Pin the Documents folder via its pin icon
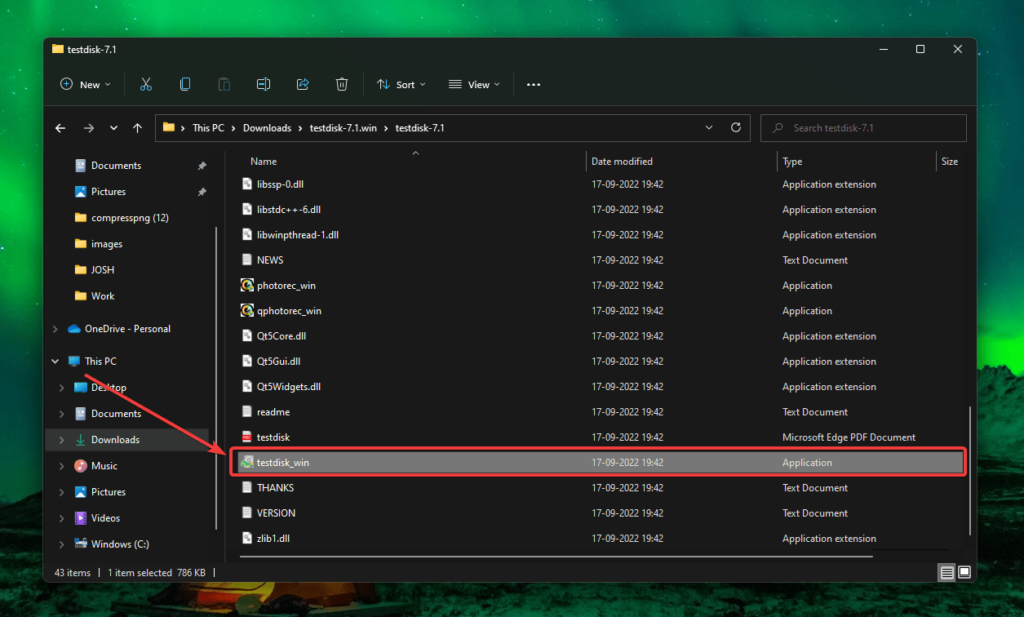 pos(203,165)
